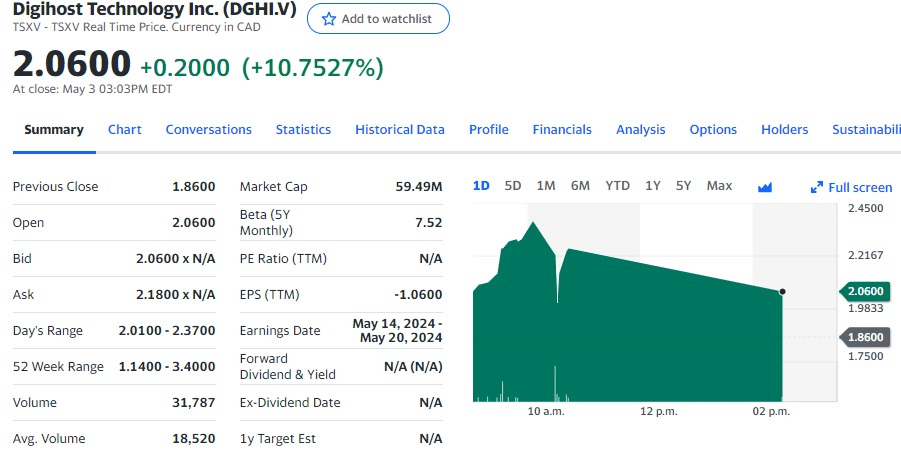Viewport: 901px width, 475px height.
Task: View the Profile tab
Action: click(488, 130)
